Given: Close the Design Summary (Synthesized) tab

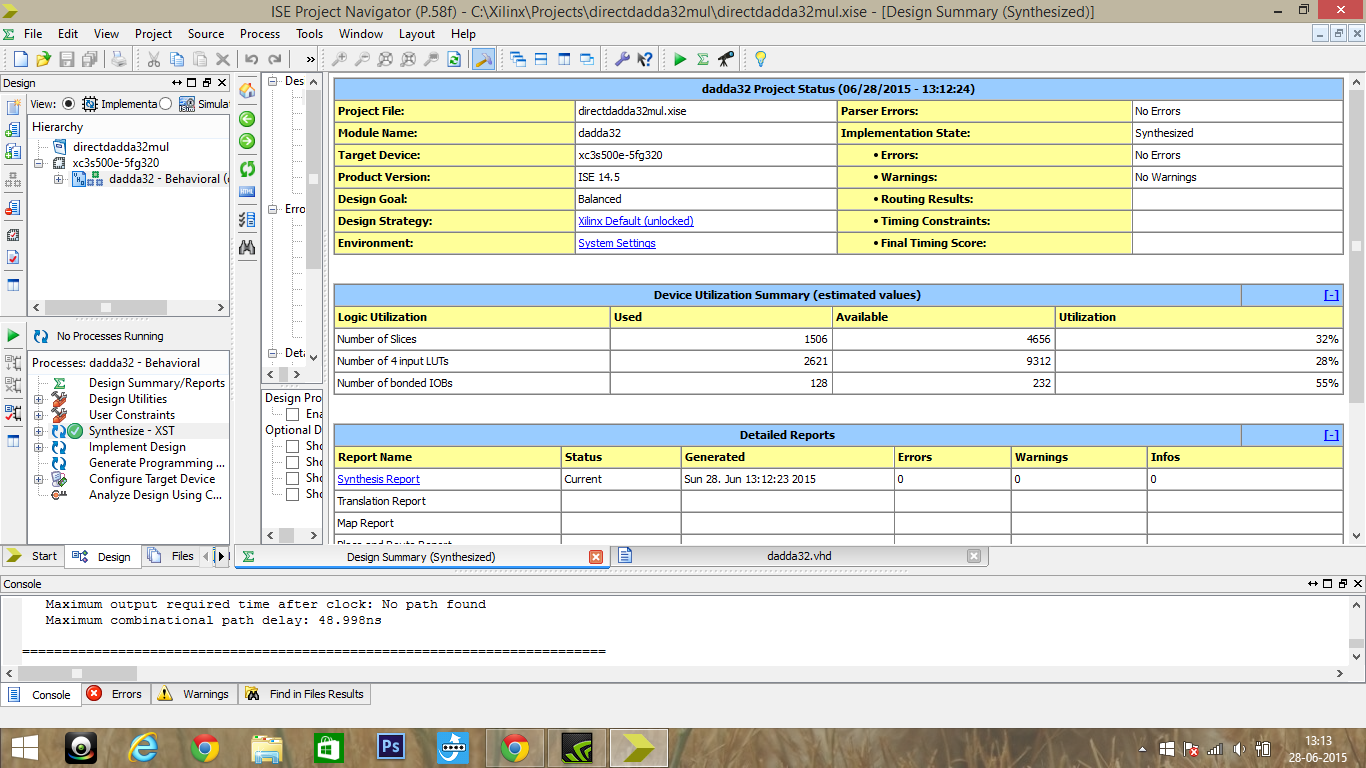Looking at the screenshot, I should 596,556.
